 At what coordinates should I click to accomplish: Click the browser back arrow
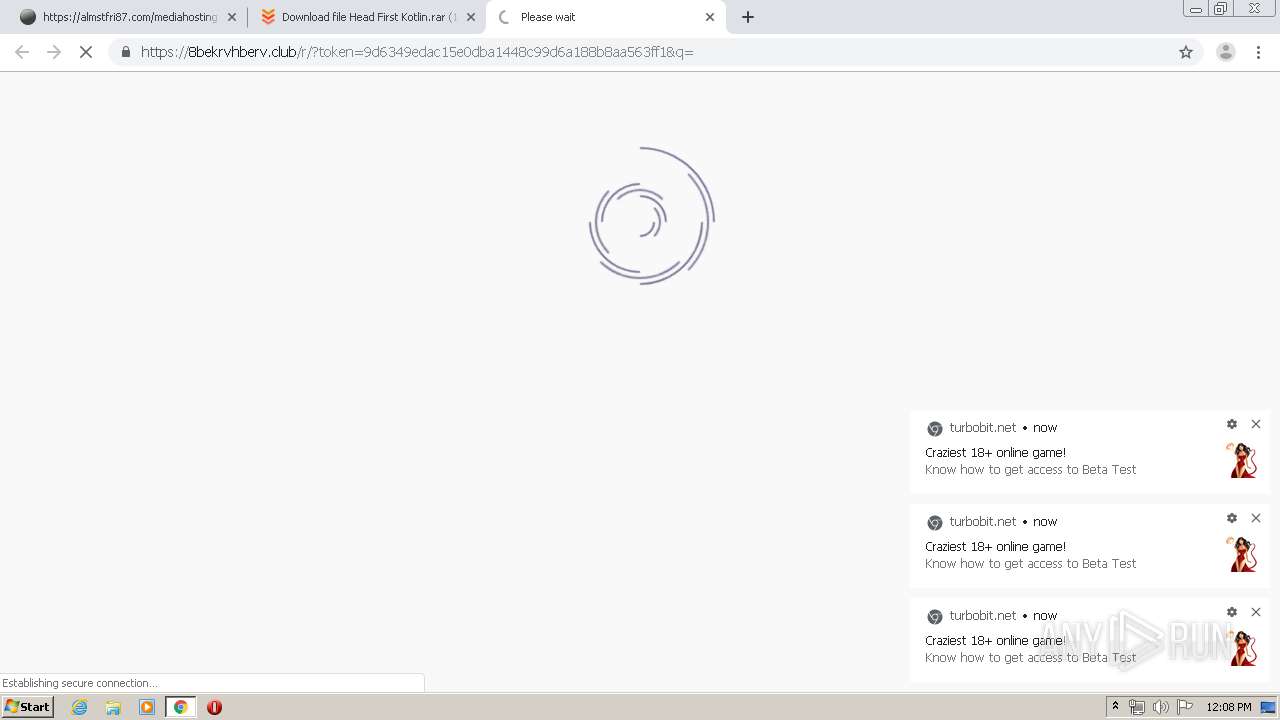(x=22, y=52)
